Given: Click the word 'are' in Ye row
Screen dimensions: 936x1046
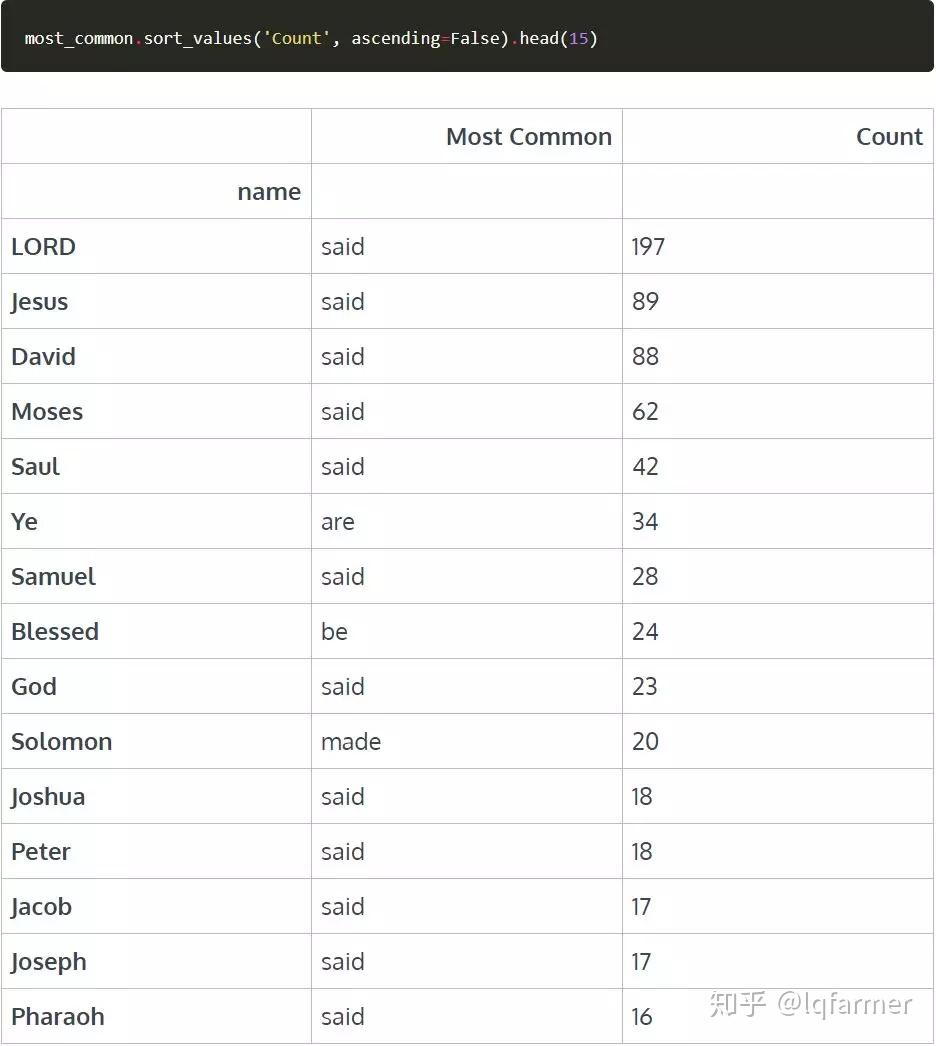Looking at the screenshot, I should 338,522.
